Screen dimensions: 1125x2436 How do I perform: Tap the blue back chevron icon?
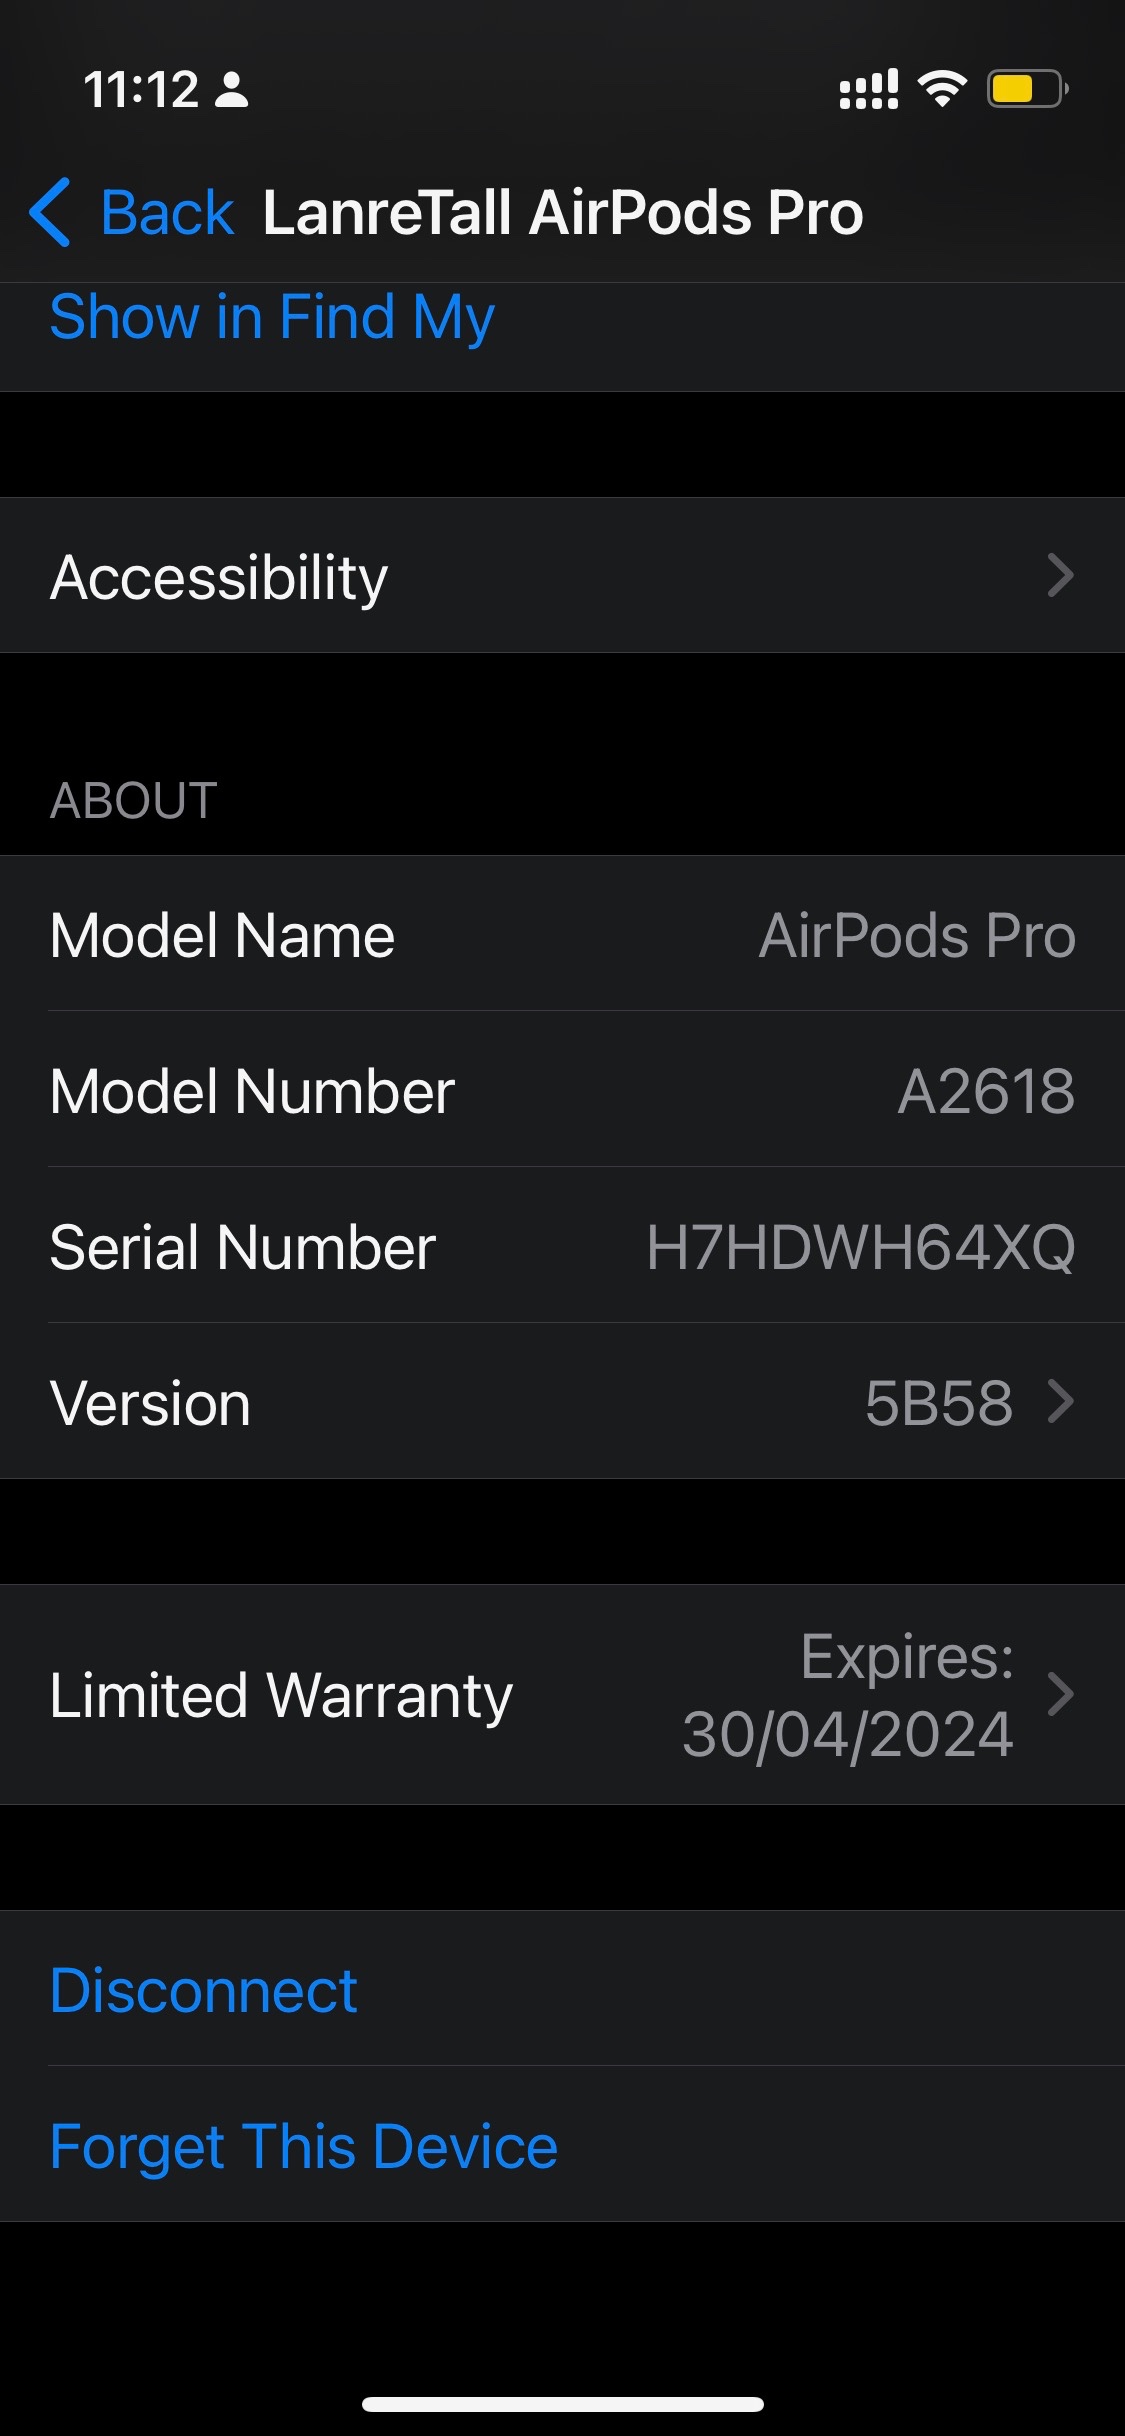(x=50, y=212)
